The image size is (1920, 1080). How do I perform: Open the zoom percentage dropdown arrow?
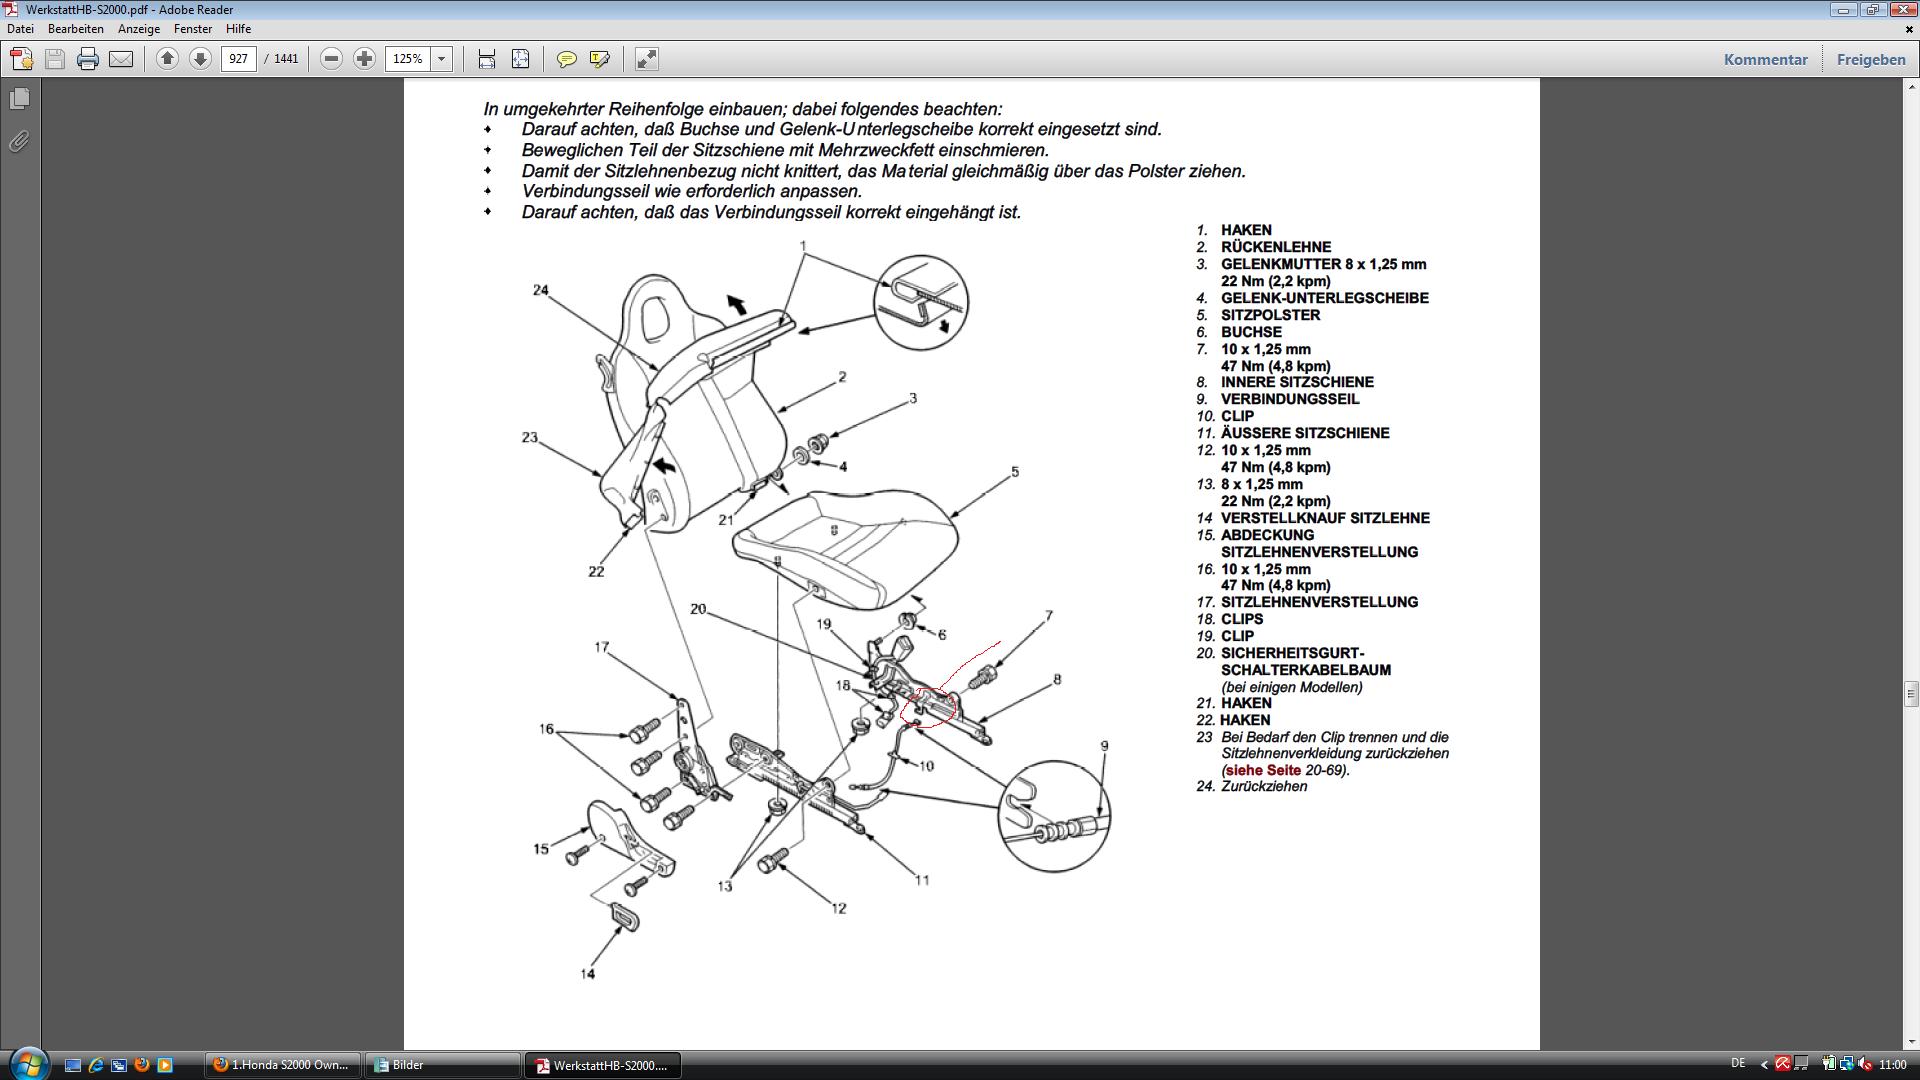(x=441, y=59)
